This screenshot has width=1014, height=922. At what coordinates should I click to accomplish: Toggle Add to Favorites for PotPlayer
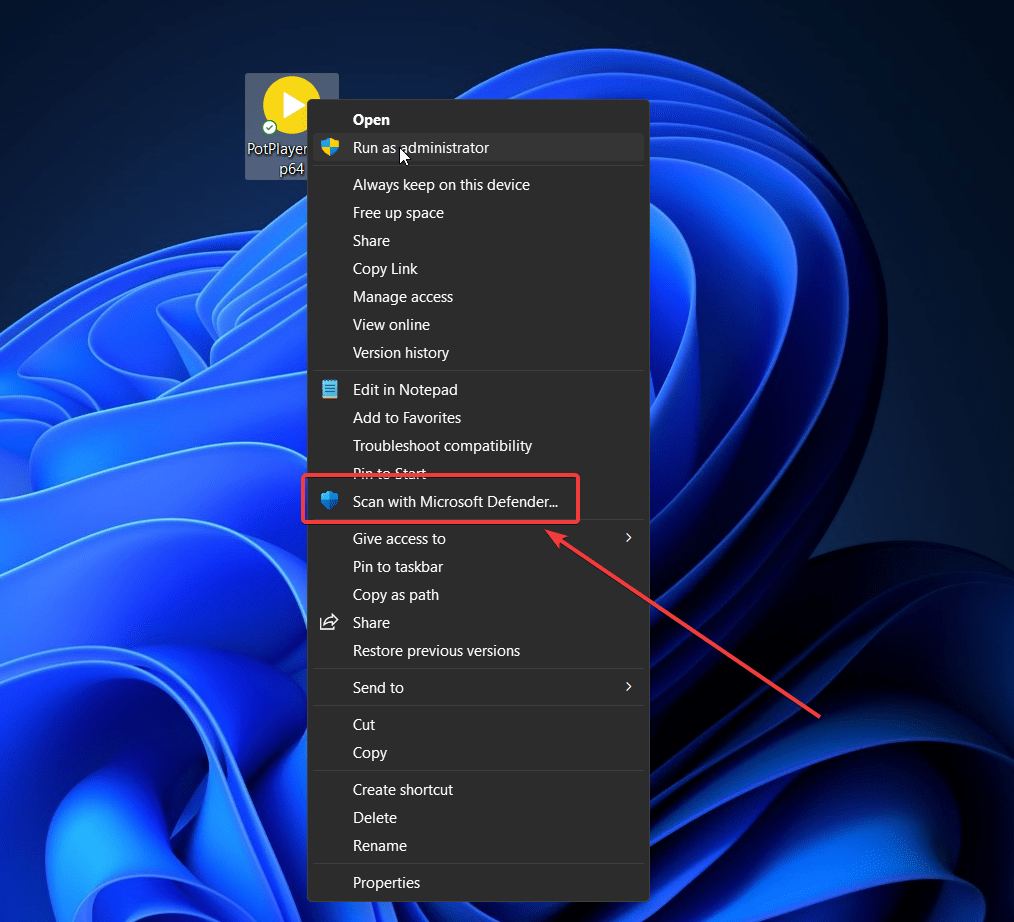(x=406, y=417)
